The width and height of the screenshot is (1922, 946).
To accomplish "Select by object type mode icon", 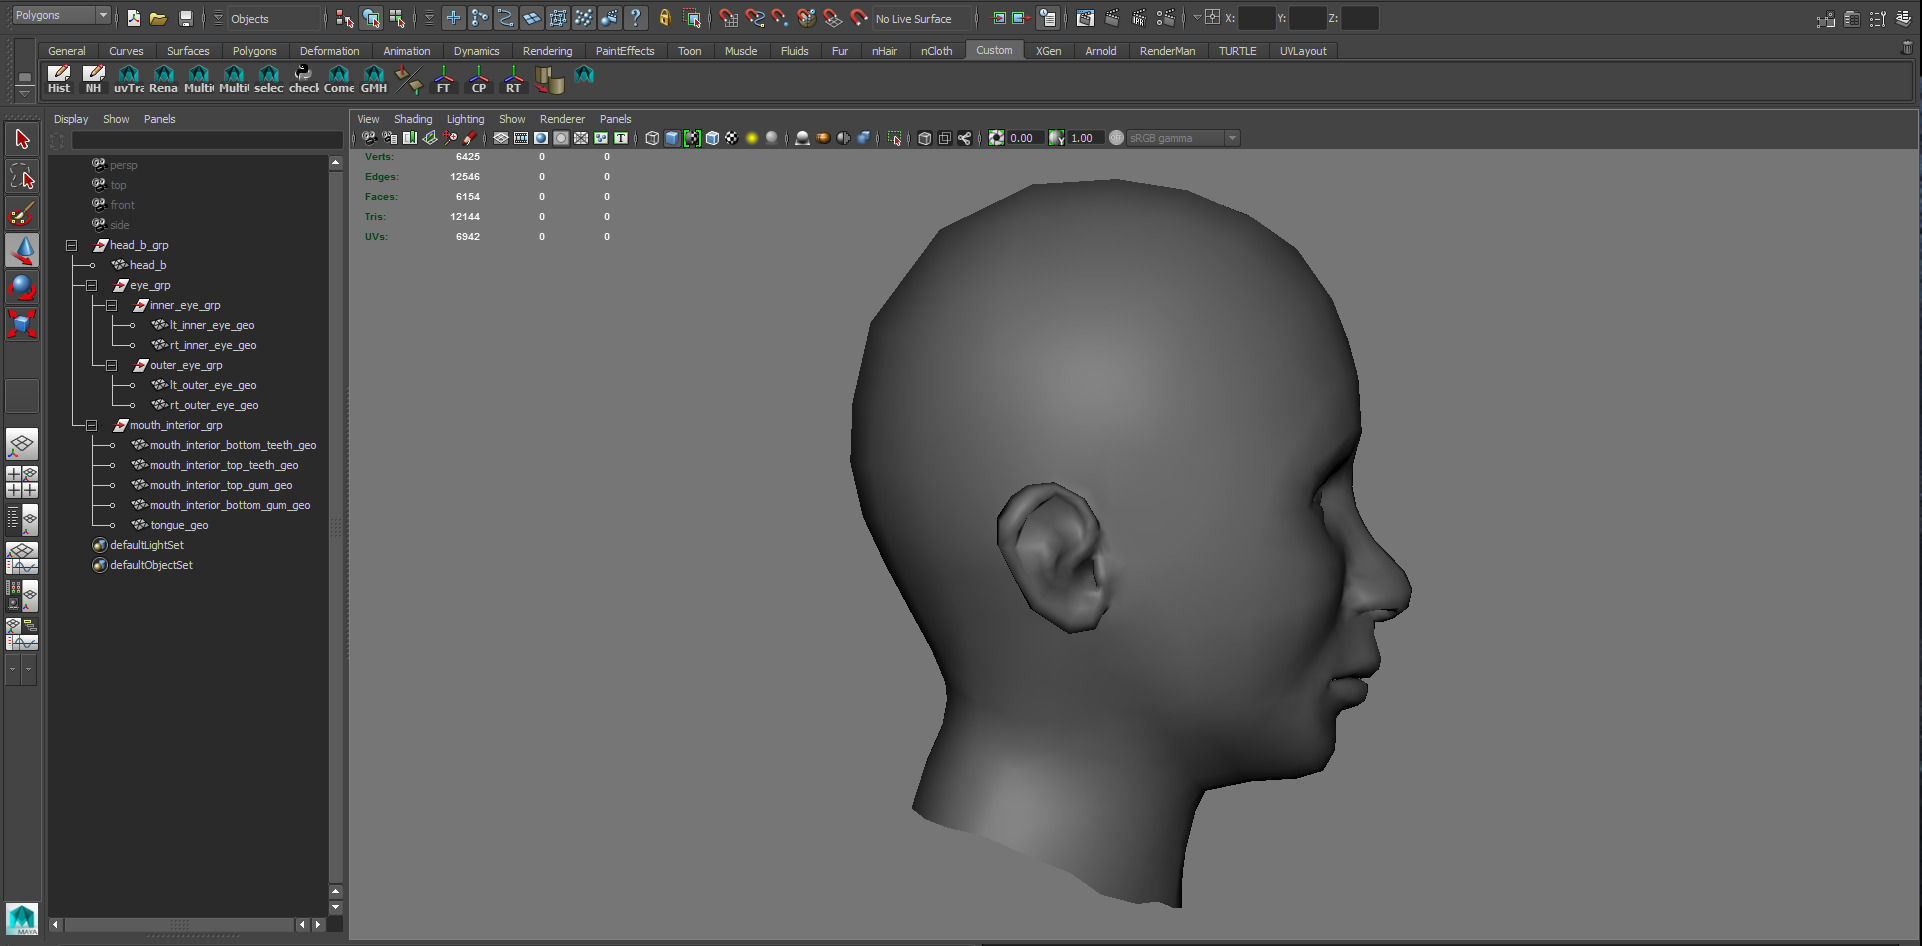I will [x=371, y=18].
